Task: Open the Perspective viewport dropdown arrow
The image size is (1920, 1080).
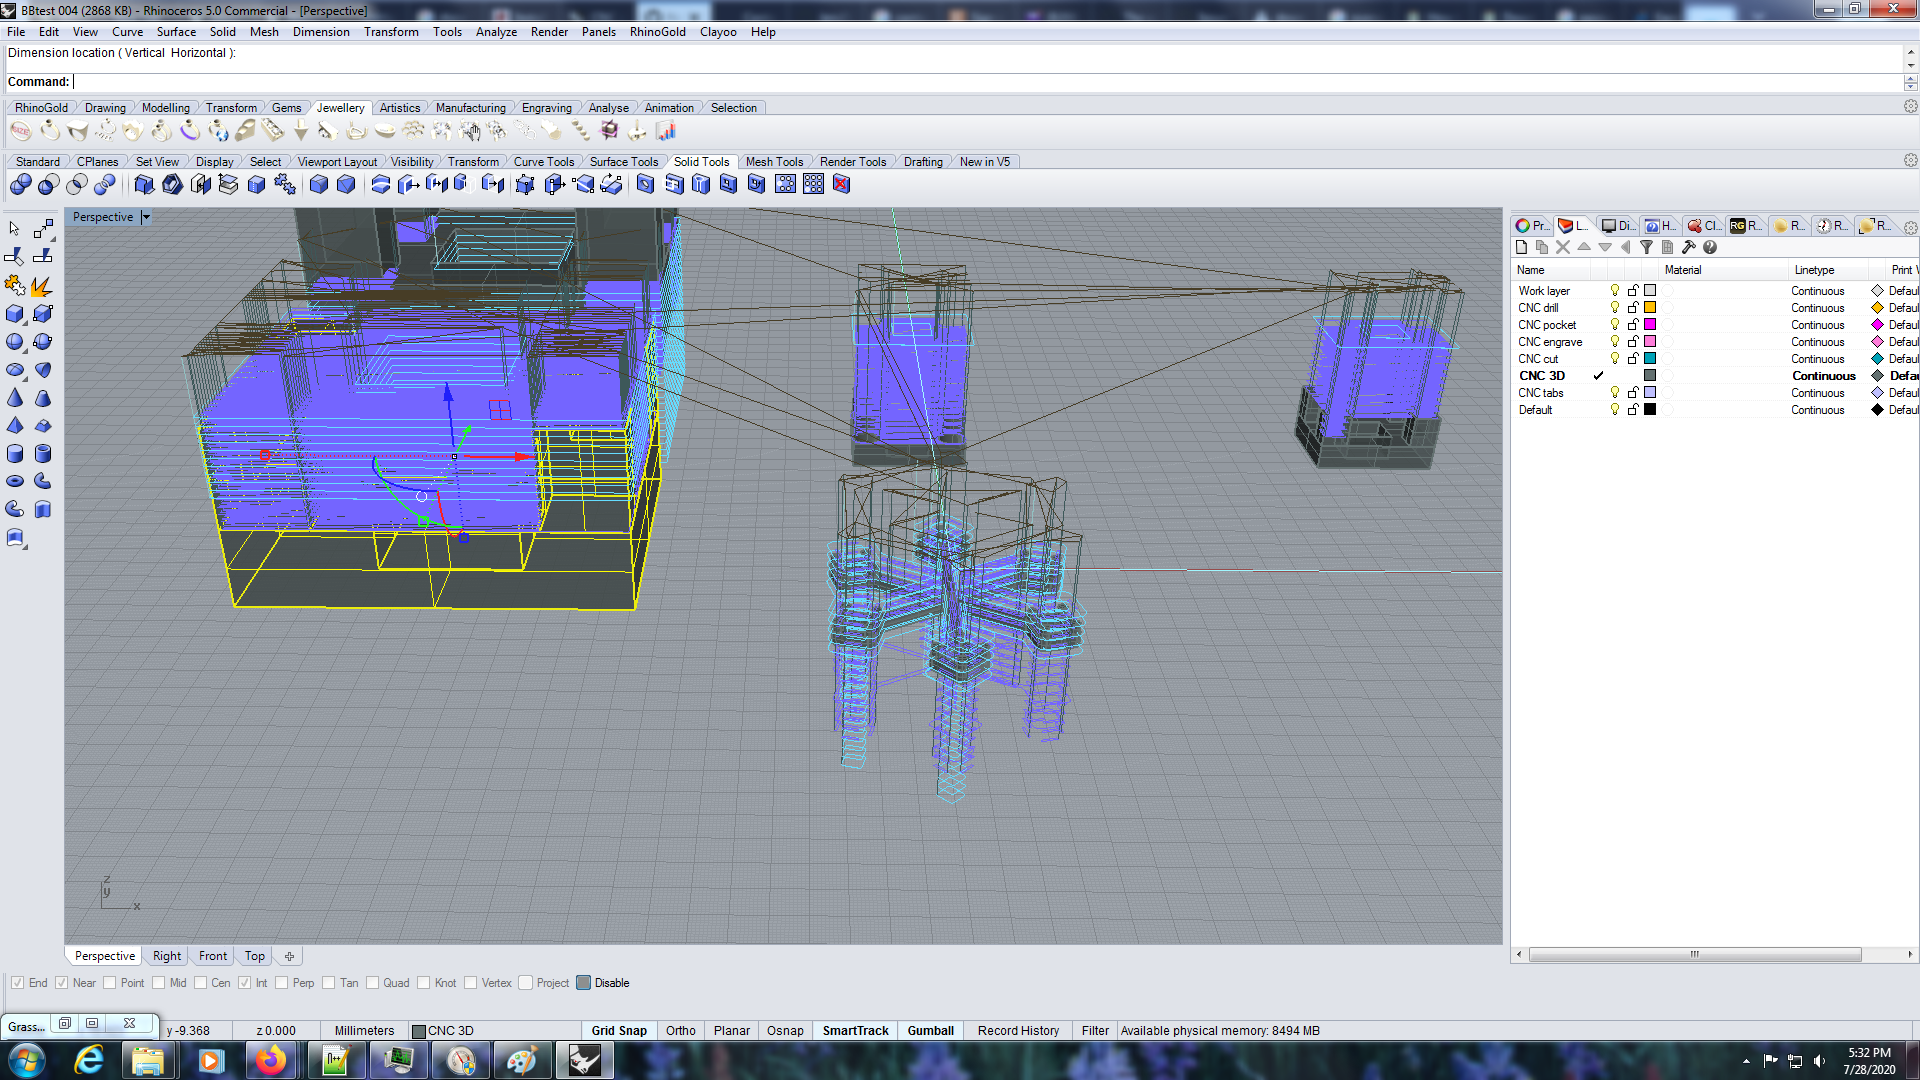Action: 146,217
